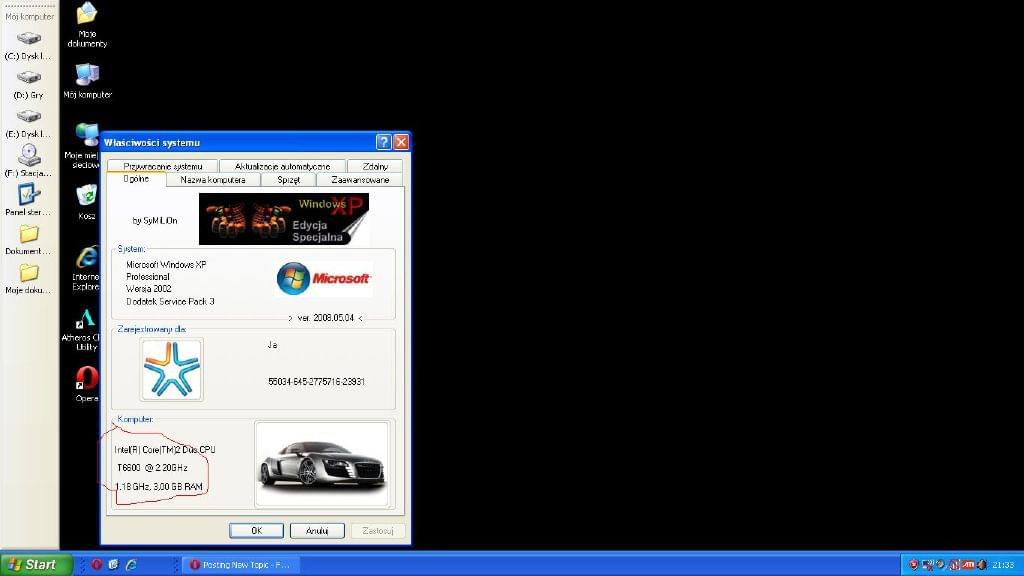Click the Intel(R) Core(TM)2 Duo CPU line

(165, 449)
